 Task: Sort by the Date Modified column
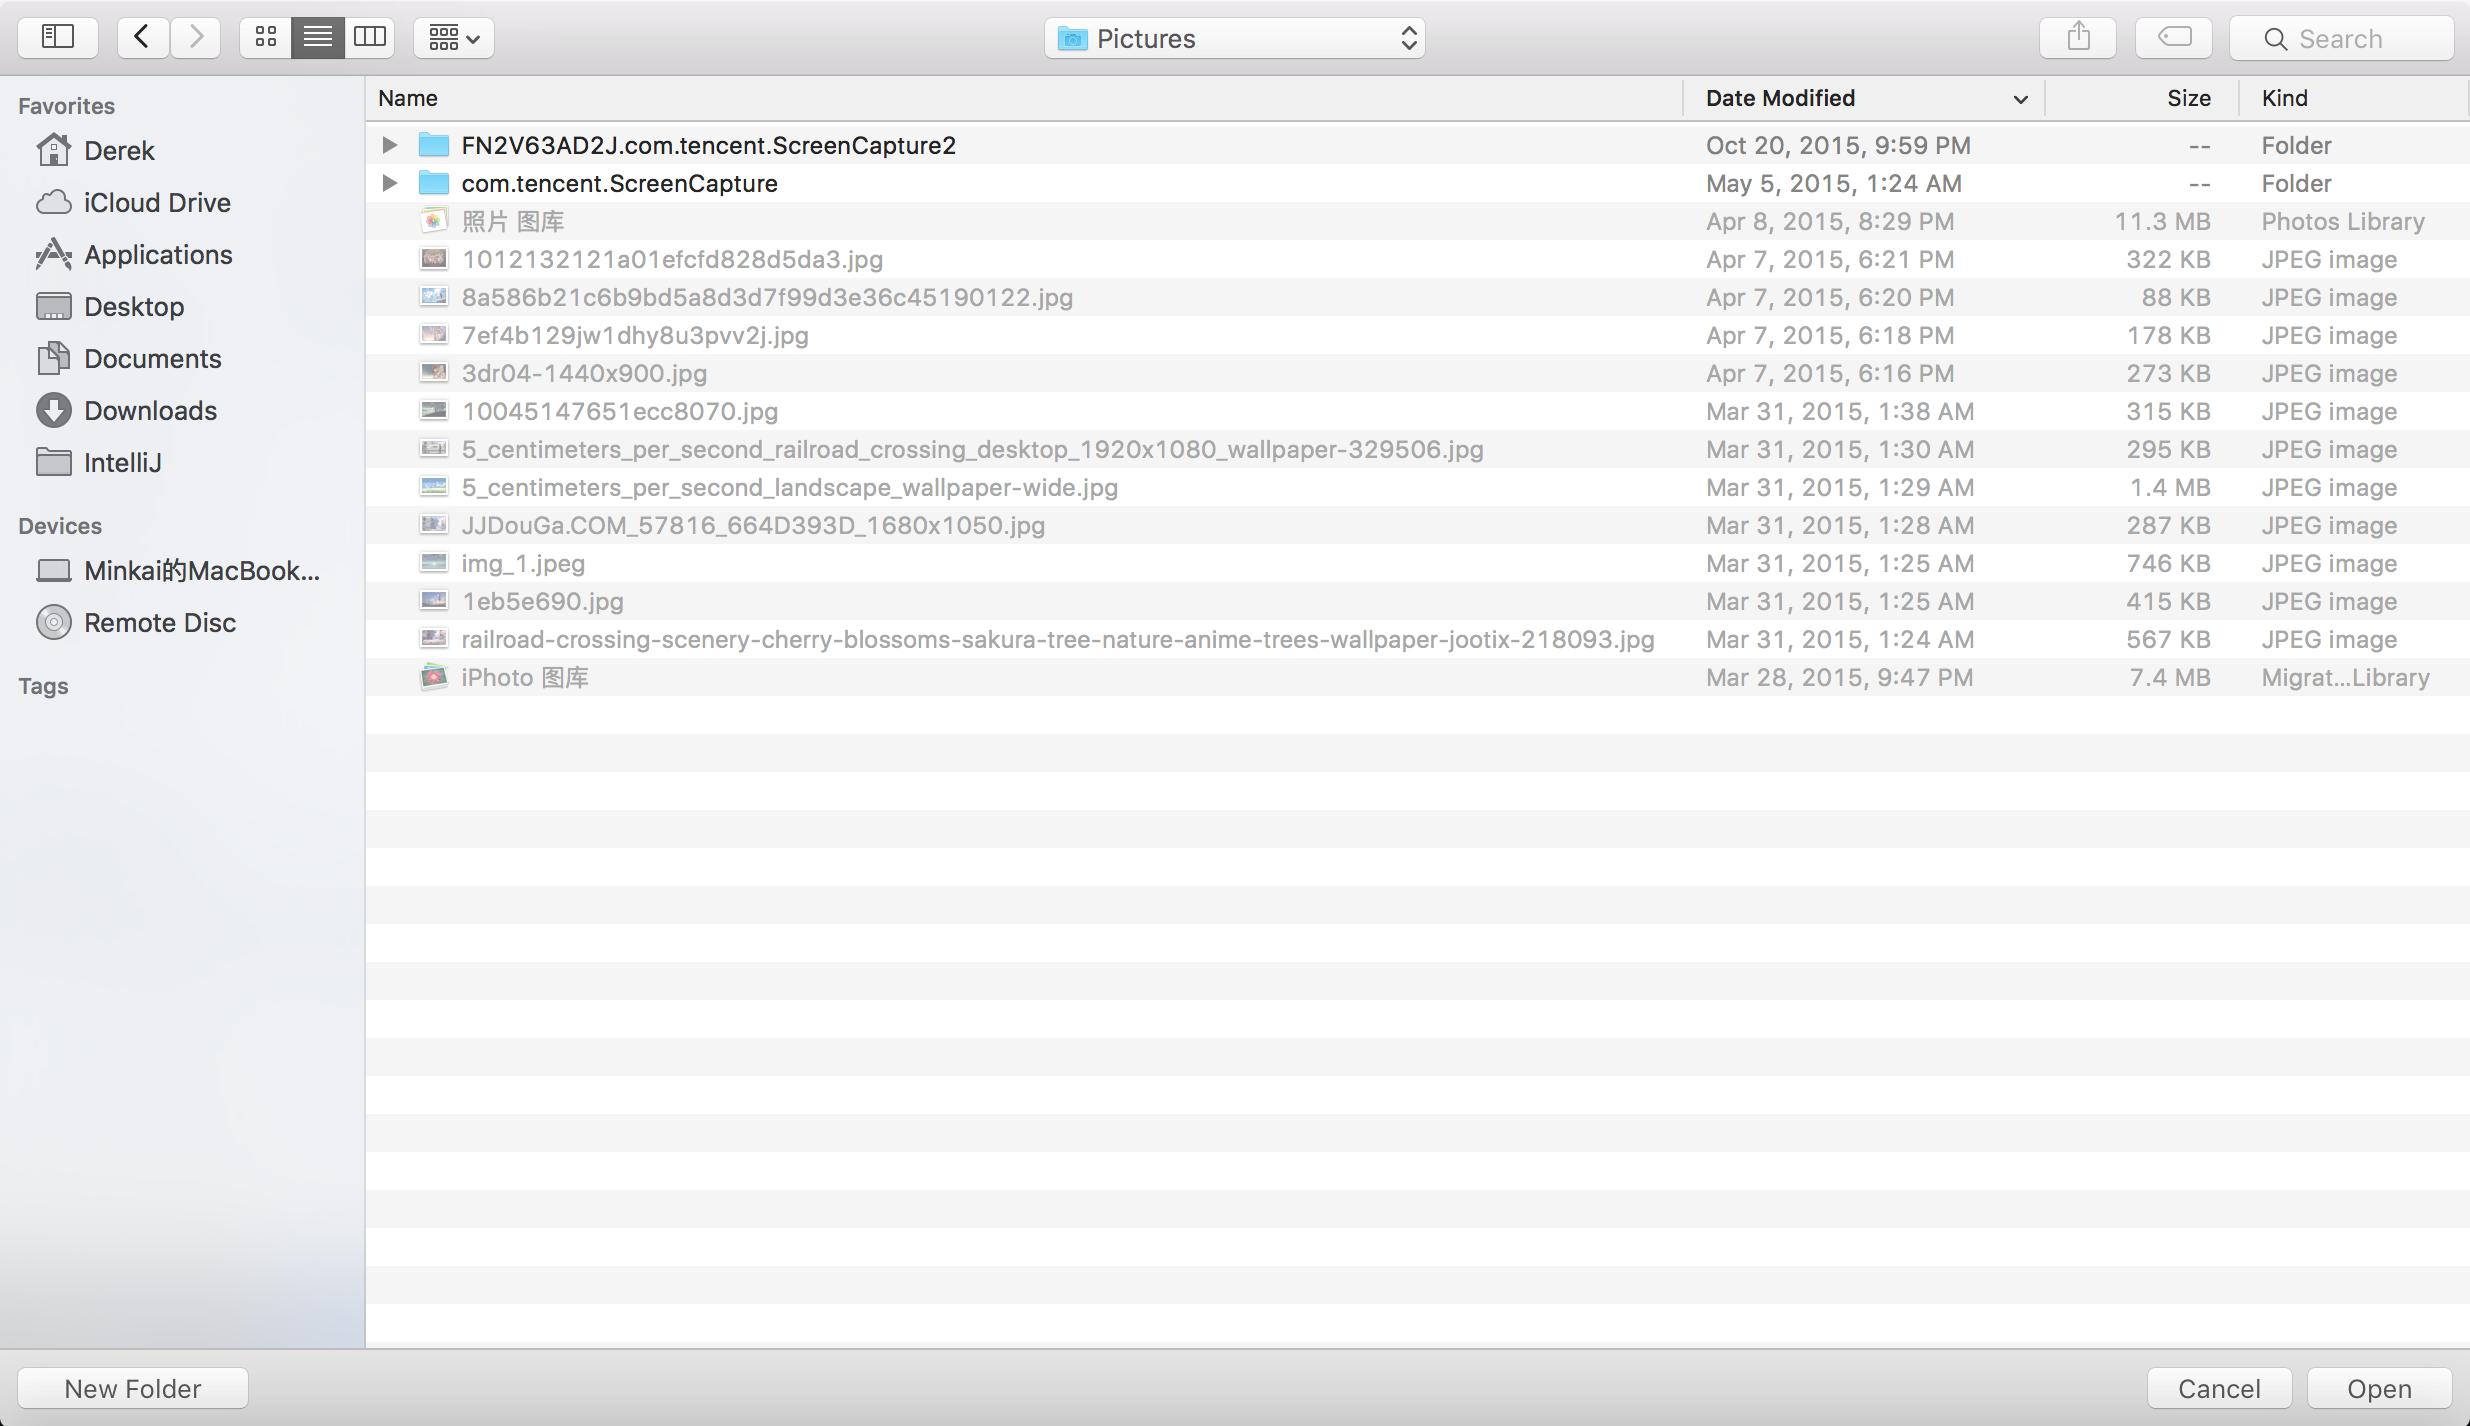click(1780, 98)
